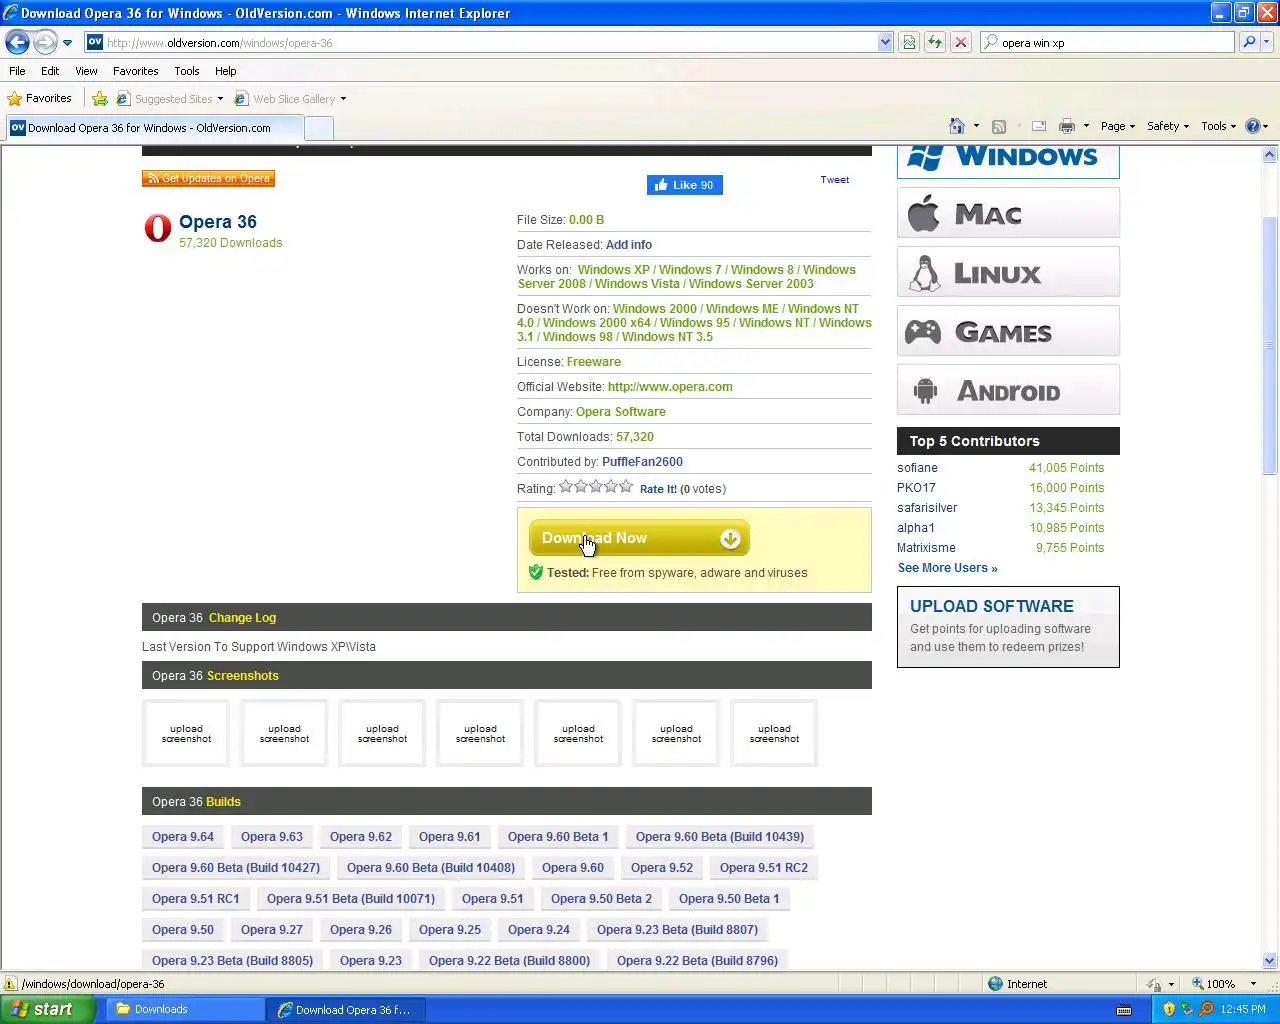Open contributor PuffleFan2600 profile
The image size is (1280, 1024).
642,462
